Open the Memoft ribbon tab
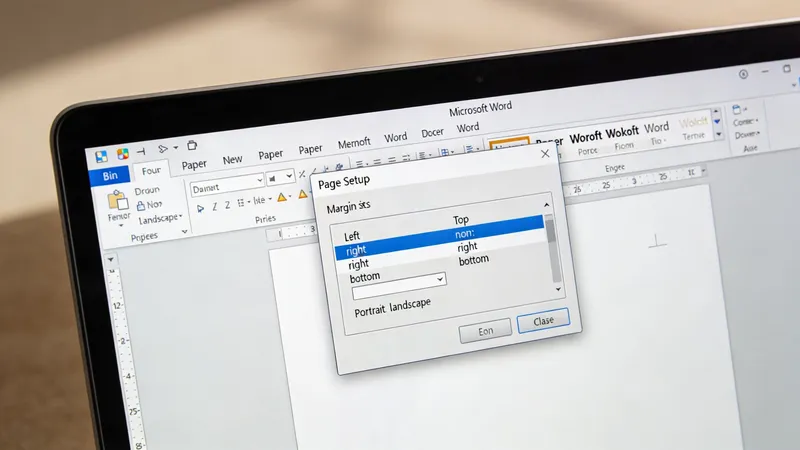Image resolution: width=800 pixels, height=450 pixels. [x=354, y=143]
